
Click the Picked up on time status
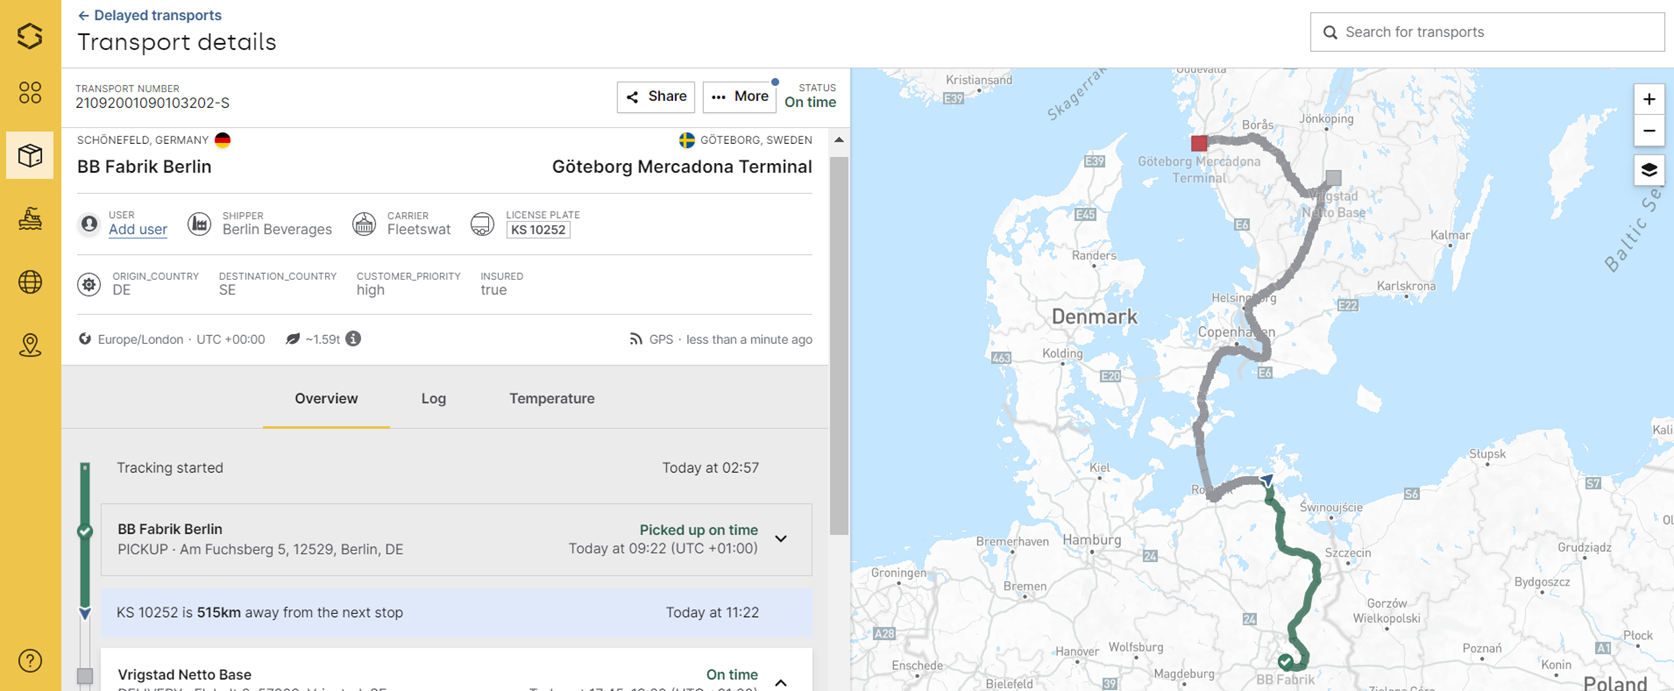click(x=699, y=530)
